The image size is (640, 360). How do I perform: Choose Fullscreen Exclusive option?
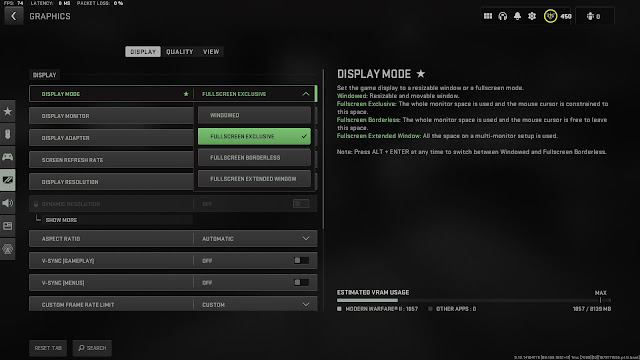(x=254, y=136)
